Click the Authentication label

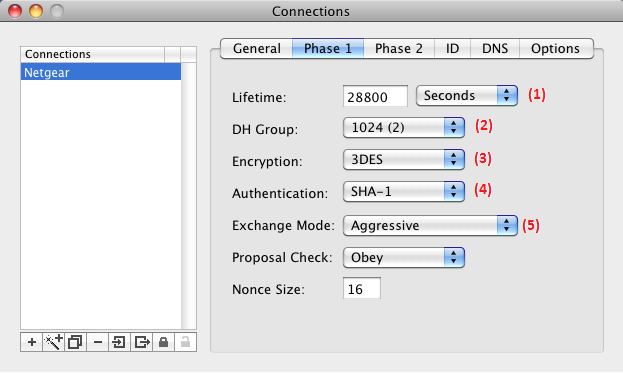tap(280, 193)
